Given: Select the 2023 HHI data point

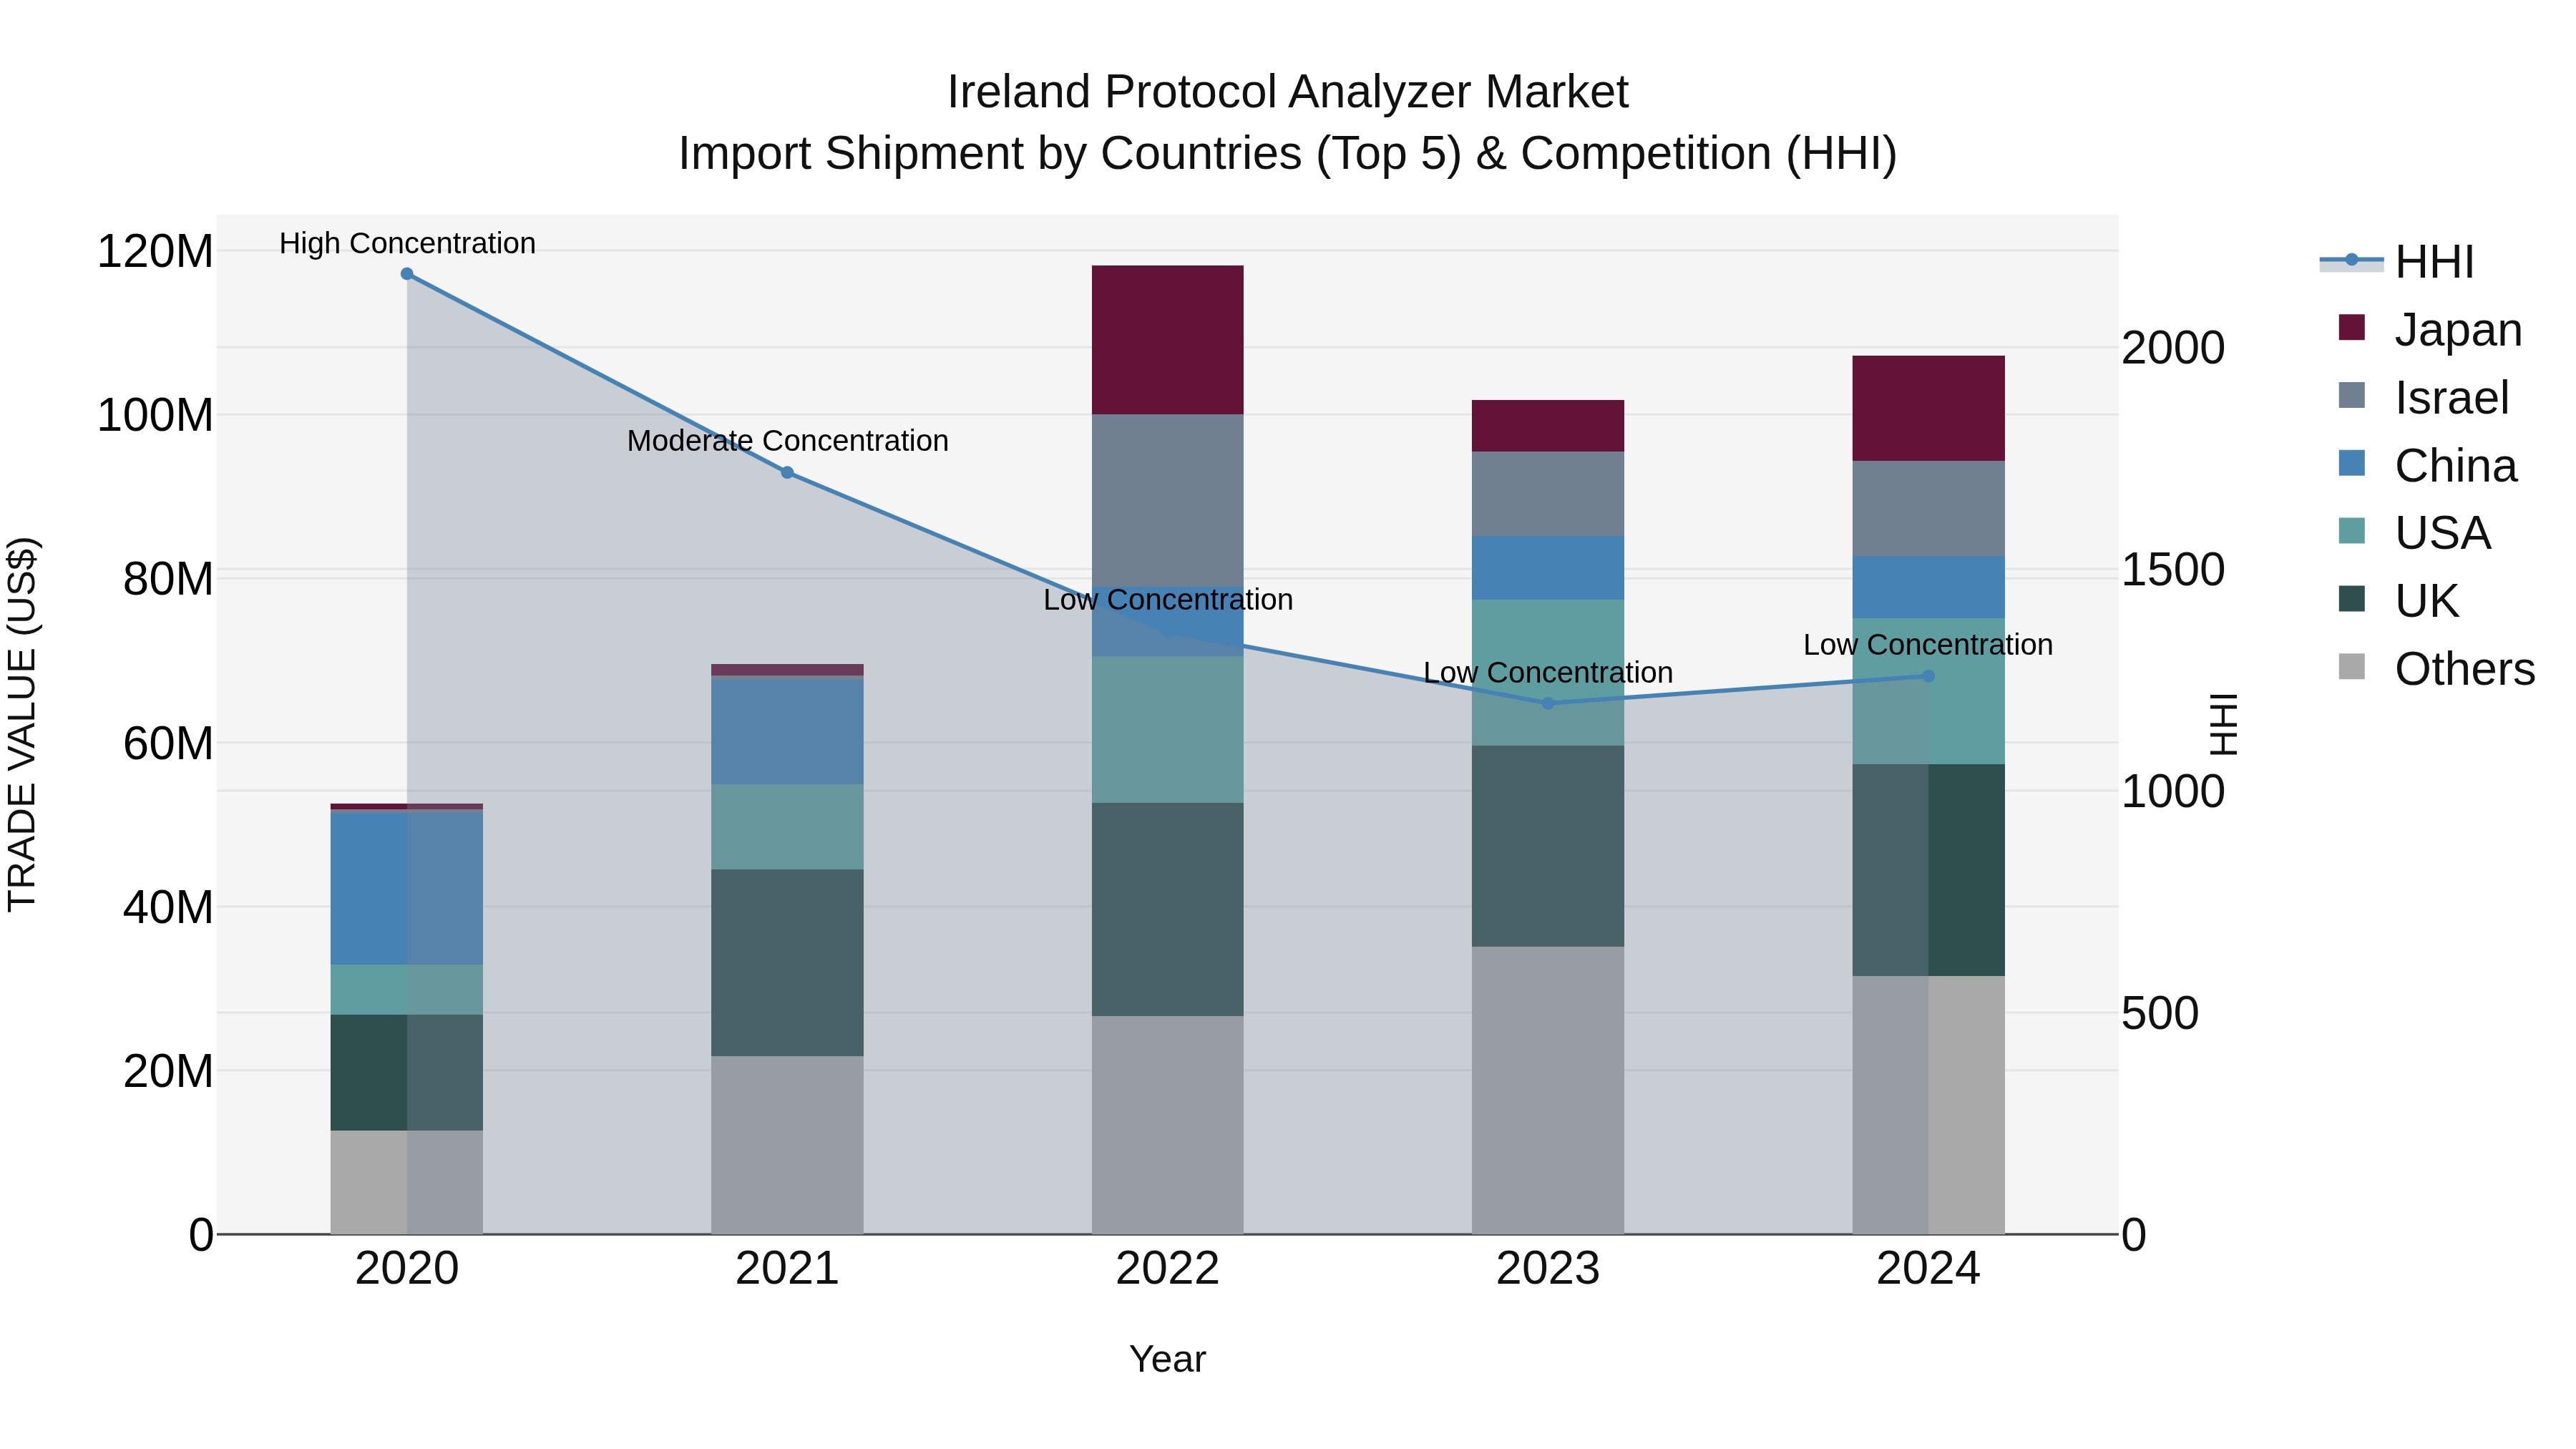Looking at the screenshot, I should click(x=1548, y=703).
